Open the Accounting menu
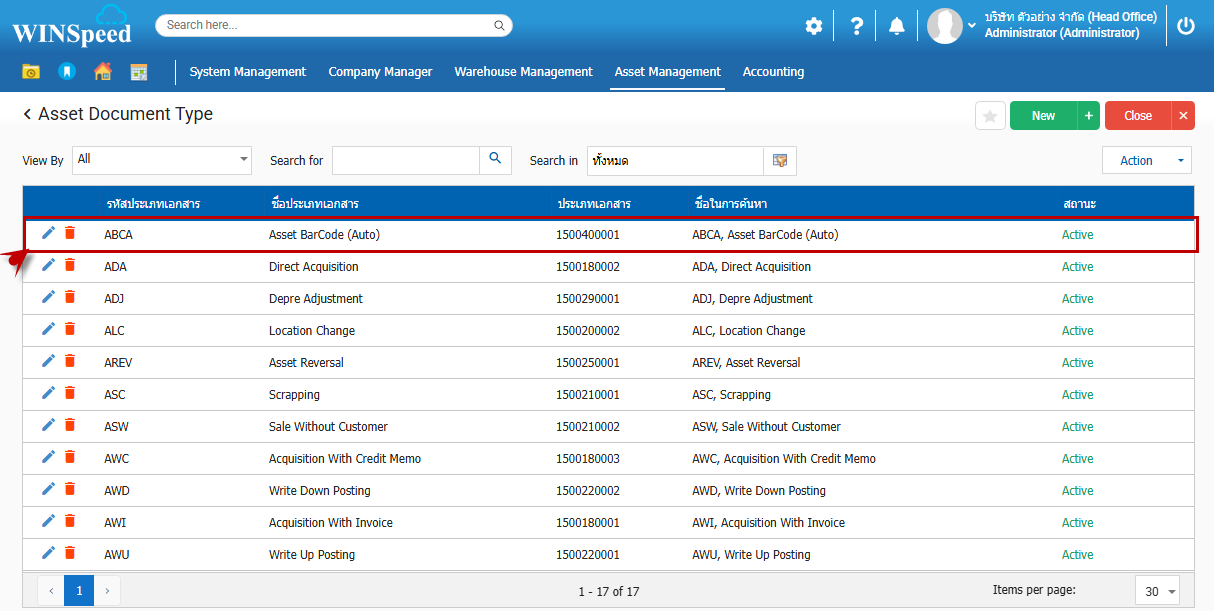 click(x=773, y=72)
